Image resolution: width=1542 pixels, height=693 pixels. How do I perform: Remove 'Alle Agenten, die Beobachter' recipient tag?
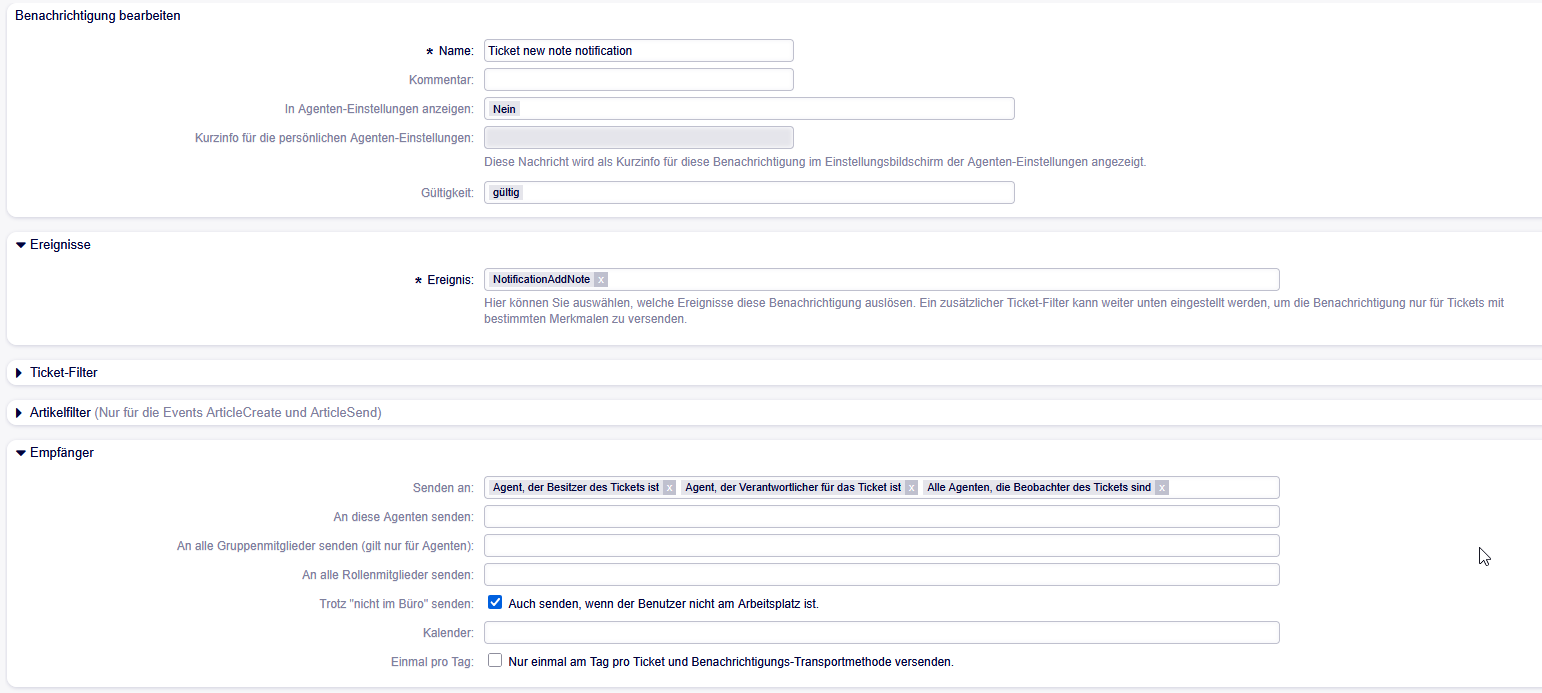click(1161, 488)
